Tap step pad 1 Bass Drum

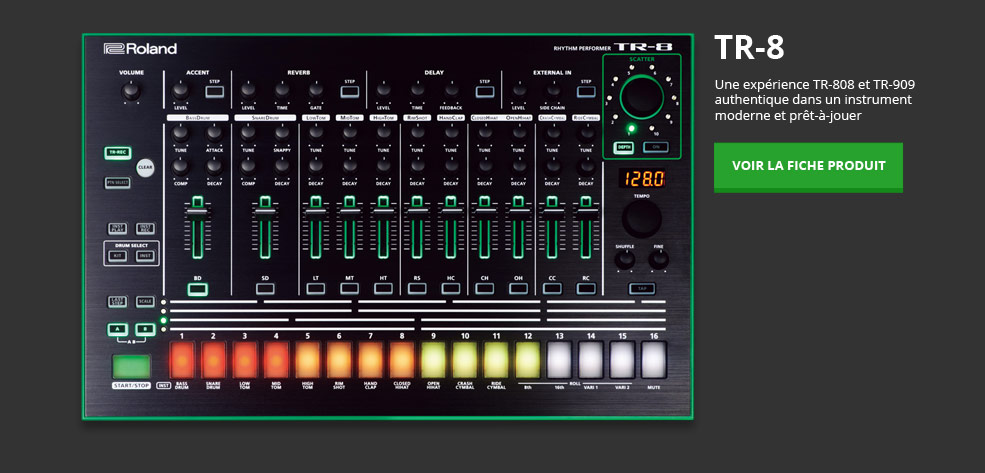coord(182,359)
